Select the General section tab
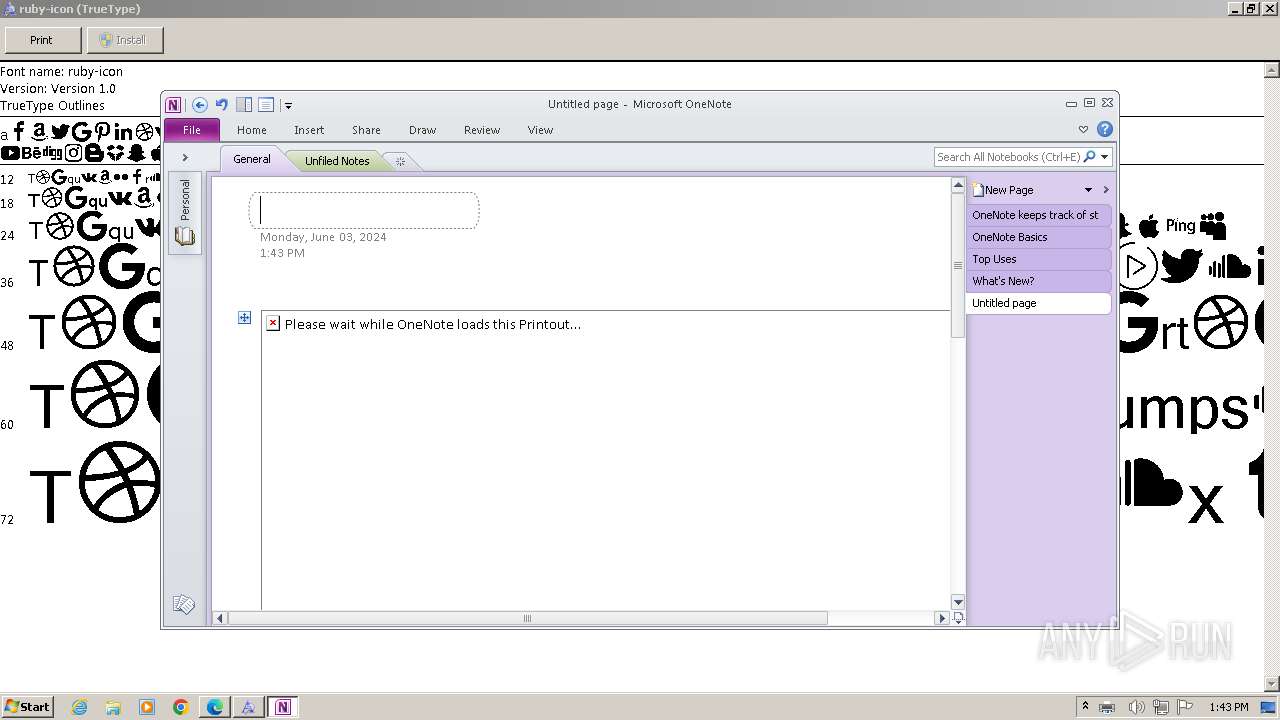The height and width of the screenshot is (720, 1280). [252, 159]
